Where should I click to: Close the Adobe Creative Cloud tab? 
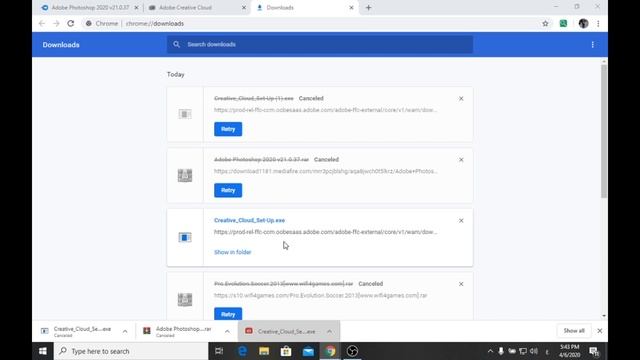(x=244, y=8)
